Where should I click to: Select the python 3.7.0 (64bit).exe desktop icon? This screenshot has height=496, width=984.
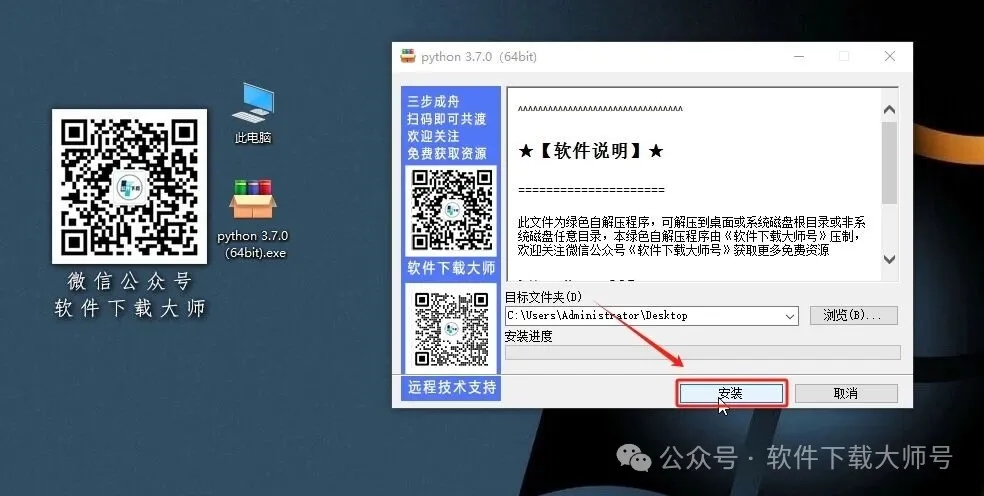click(253, 220)
